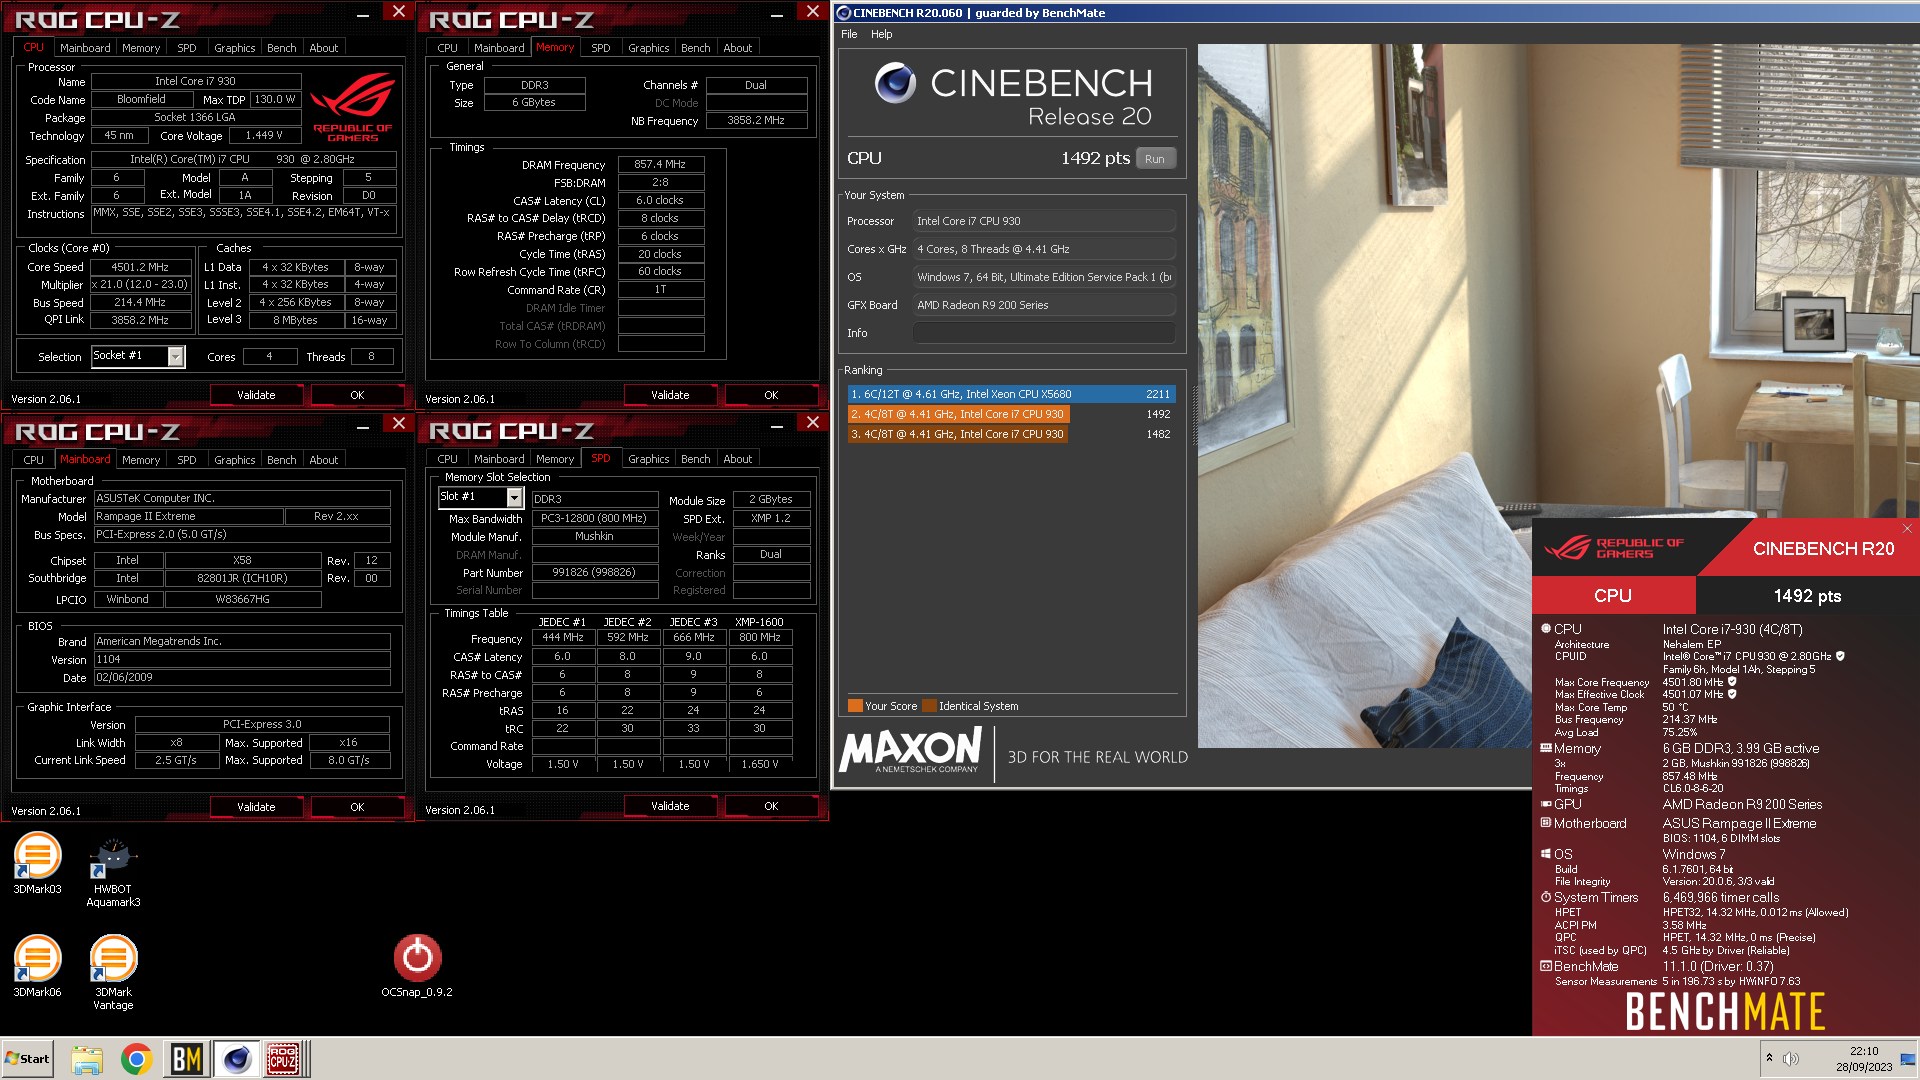
Task: Click Validate in the CPU-Z Mainboard tab window
Action: tap(256, 807)
